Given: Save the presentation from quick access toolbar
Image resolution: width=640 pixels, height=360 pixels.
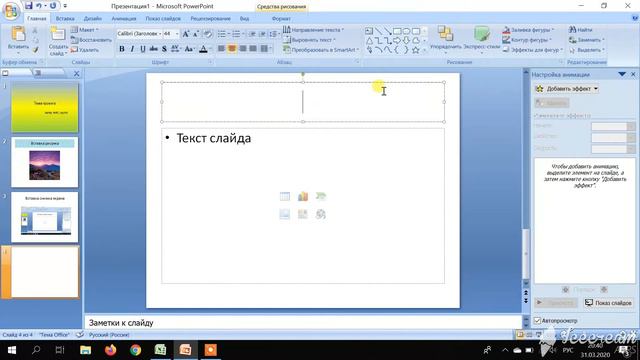Looking at the screenshot, I should pos(28,6).
